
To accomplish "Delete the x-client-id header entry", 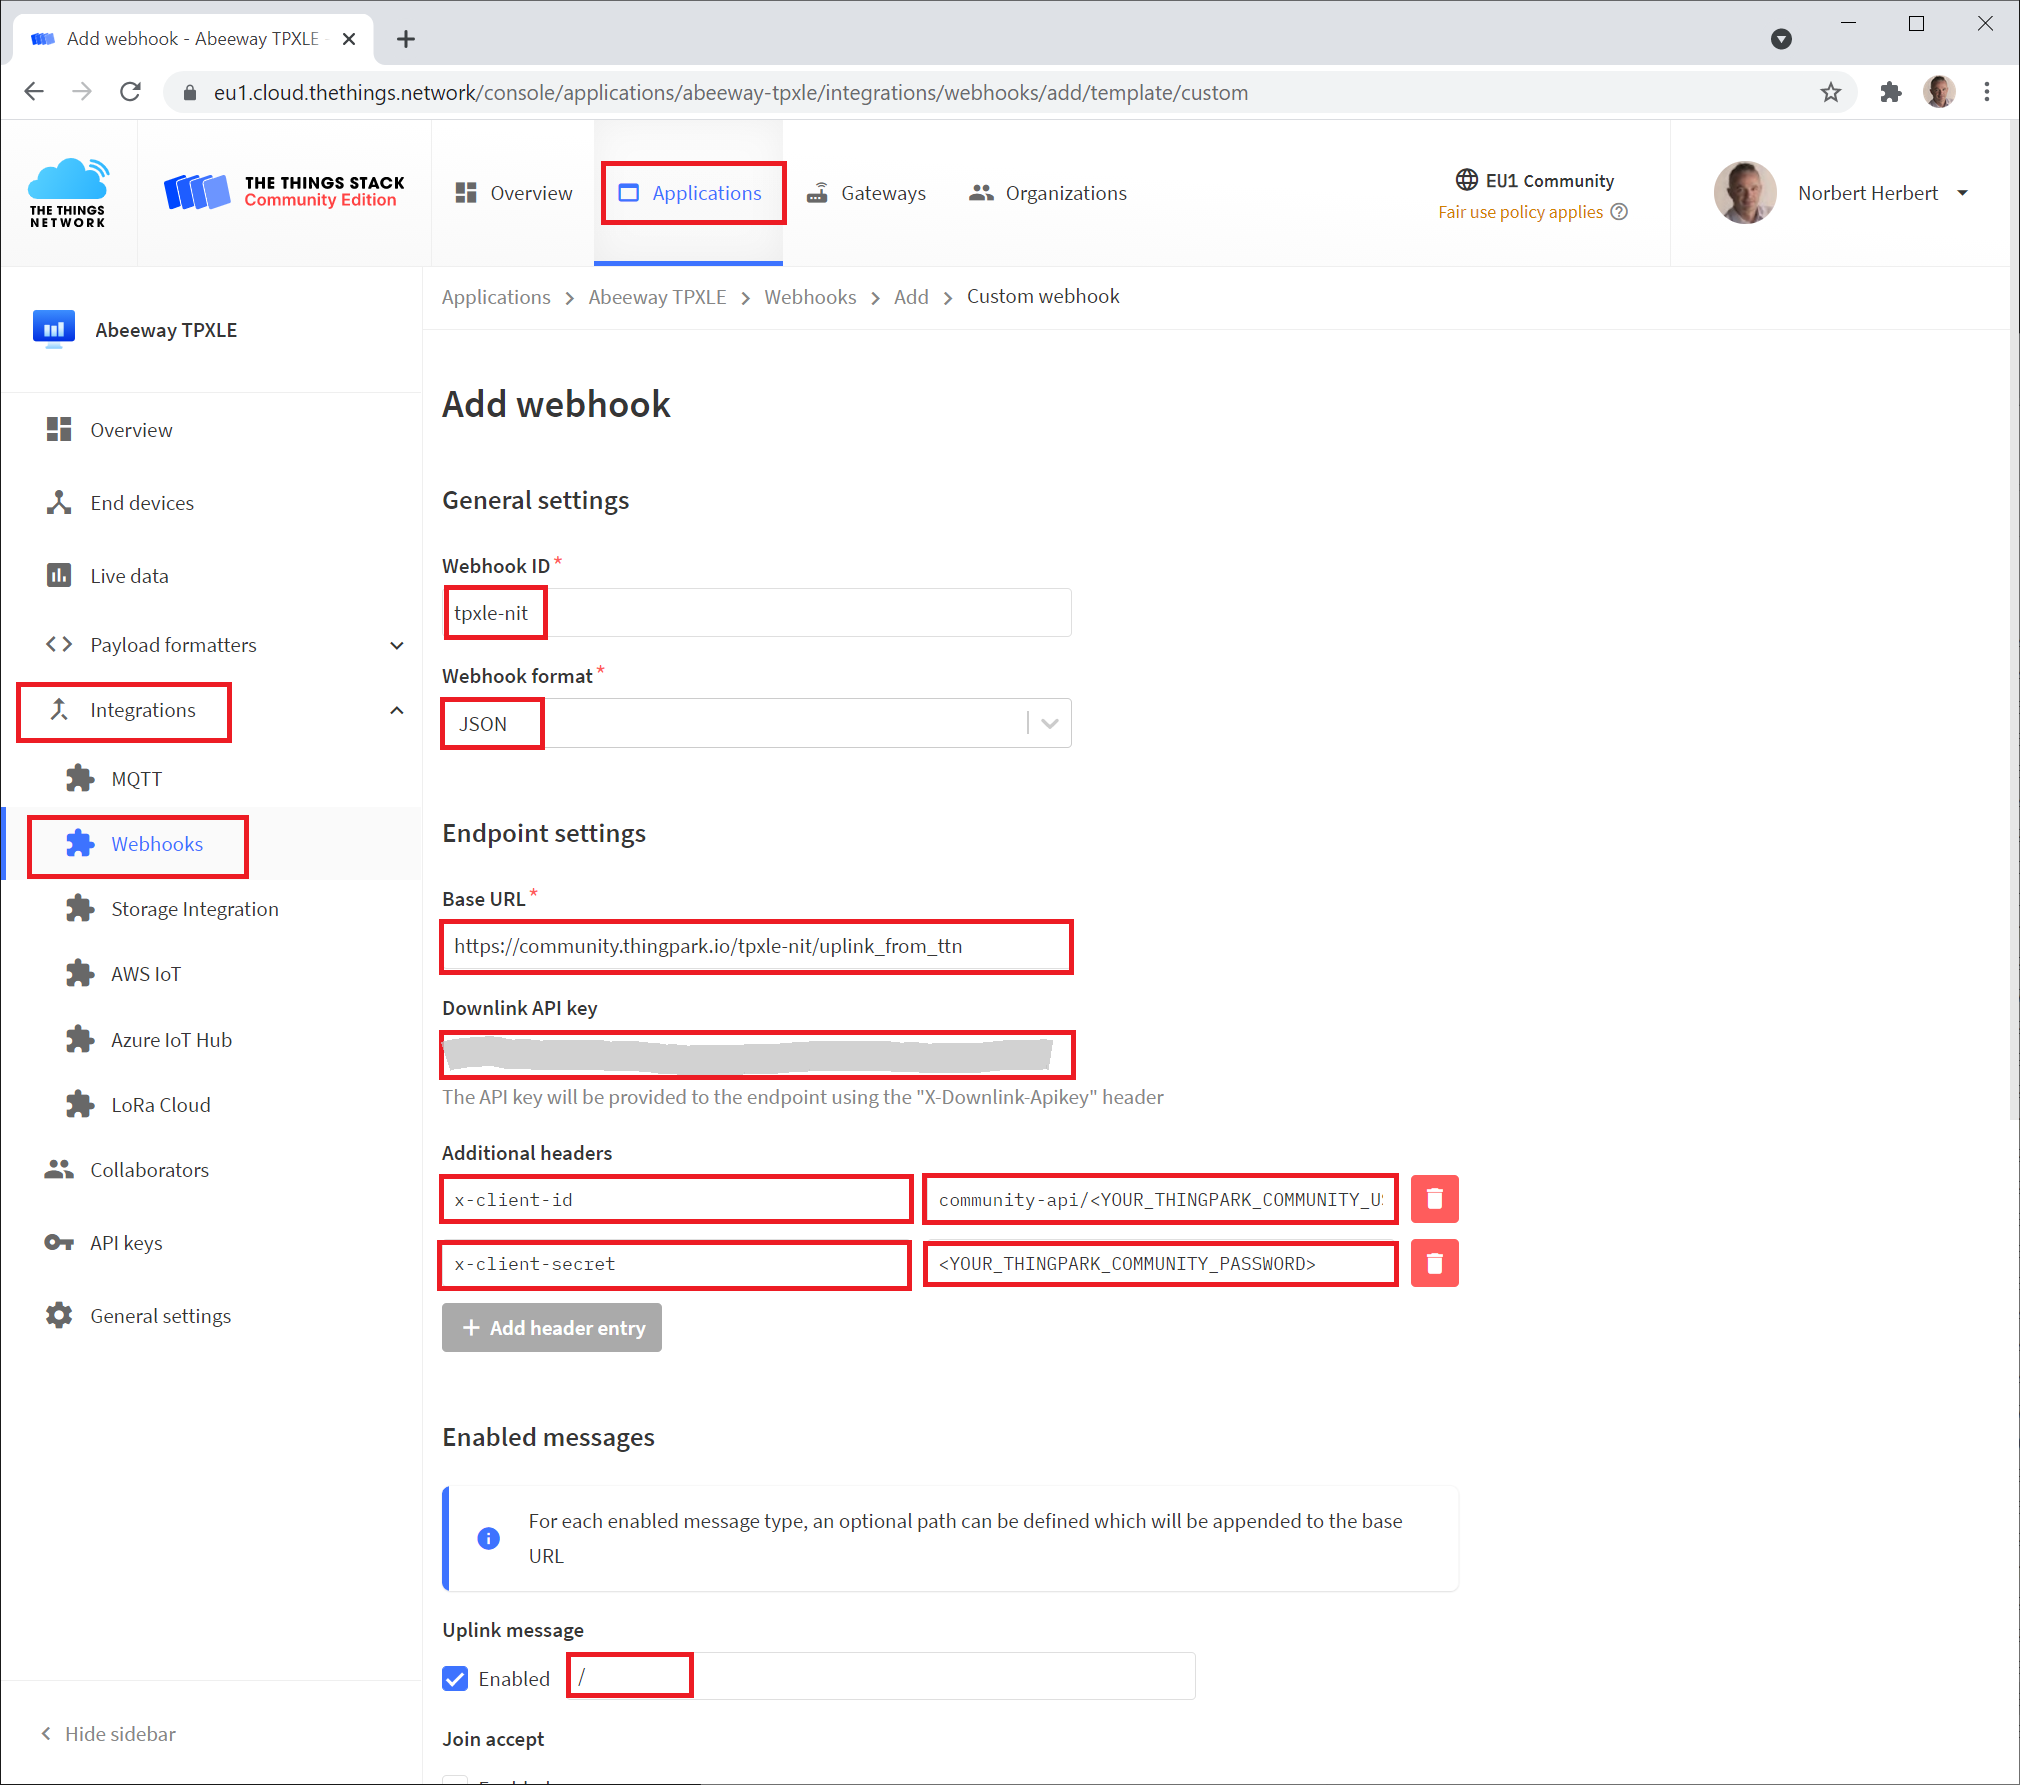I will 1435,1199.
